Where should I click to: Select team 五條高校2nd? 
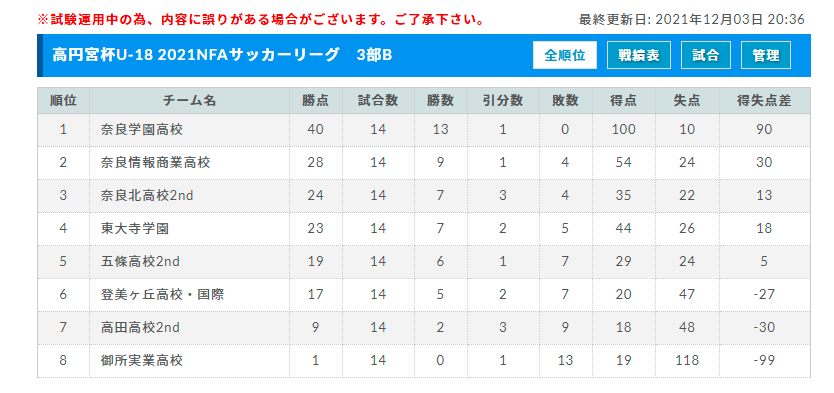(x=140, y=262)
